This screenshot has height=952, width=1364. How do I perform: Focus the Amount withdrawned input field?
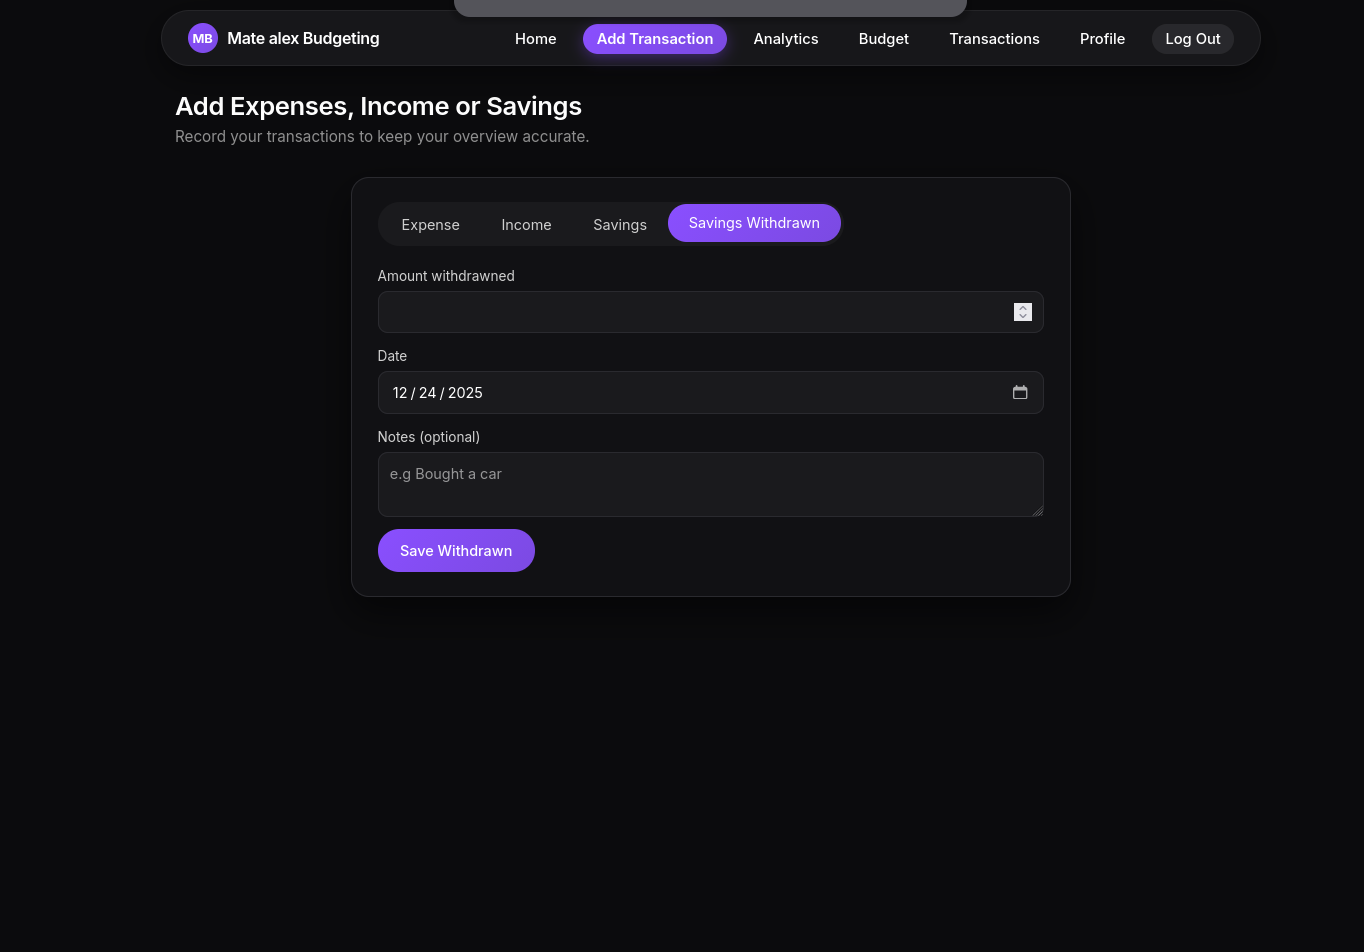[x=690, y=312]
